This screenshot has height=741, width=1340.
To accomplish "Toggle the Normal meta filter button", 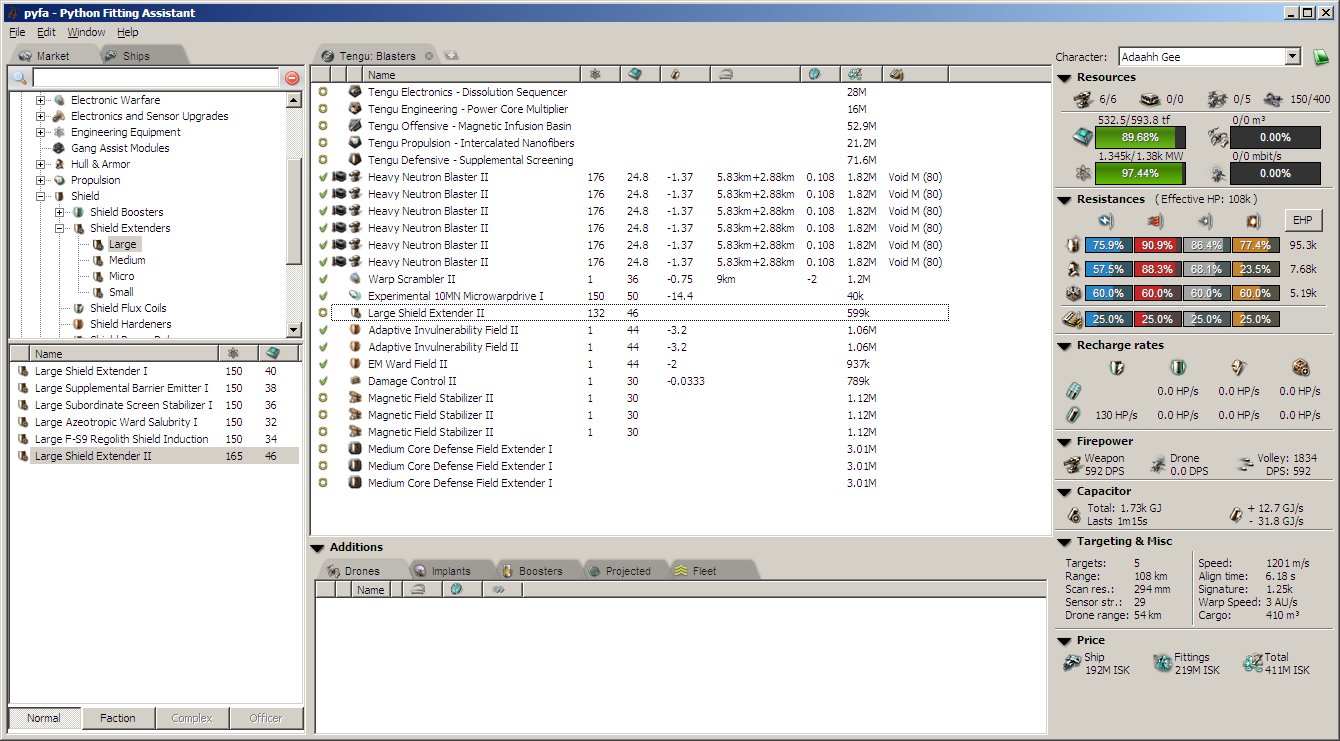I will click(x=44, y=718).
